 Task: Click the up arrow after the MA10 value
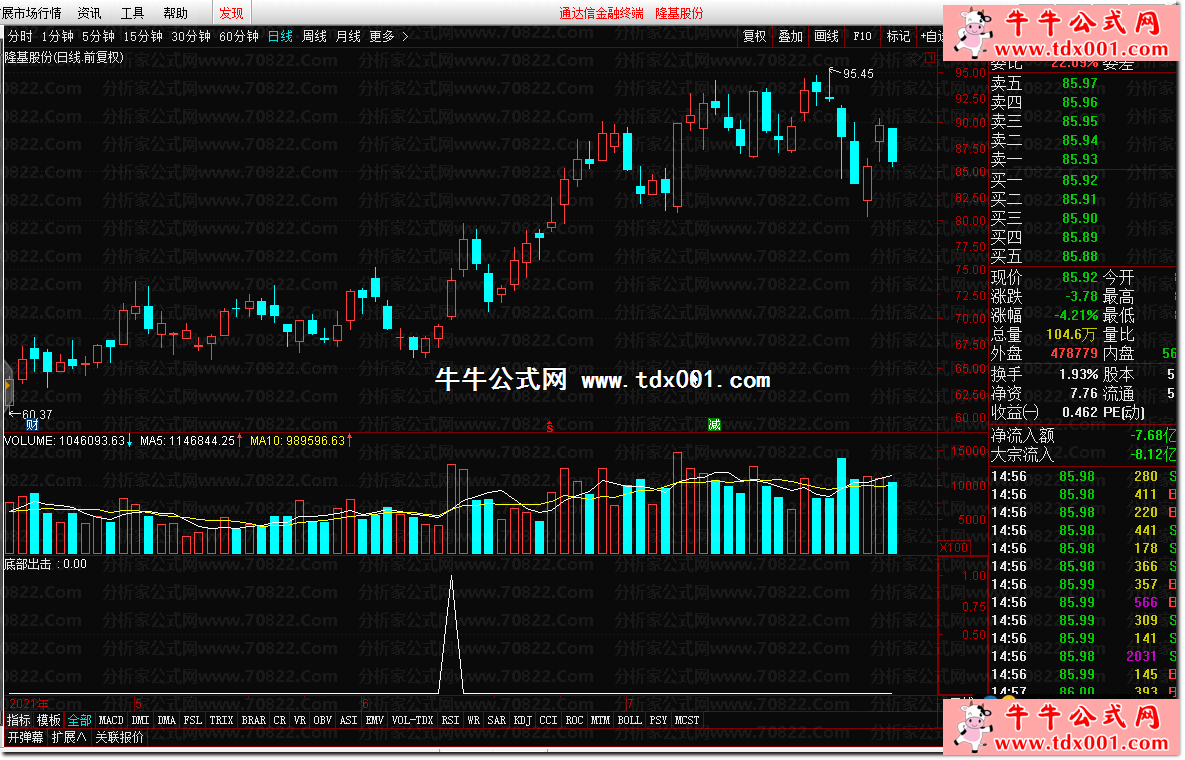pos(350,441)
